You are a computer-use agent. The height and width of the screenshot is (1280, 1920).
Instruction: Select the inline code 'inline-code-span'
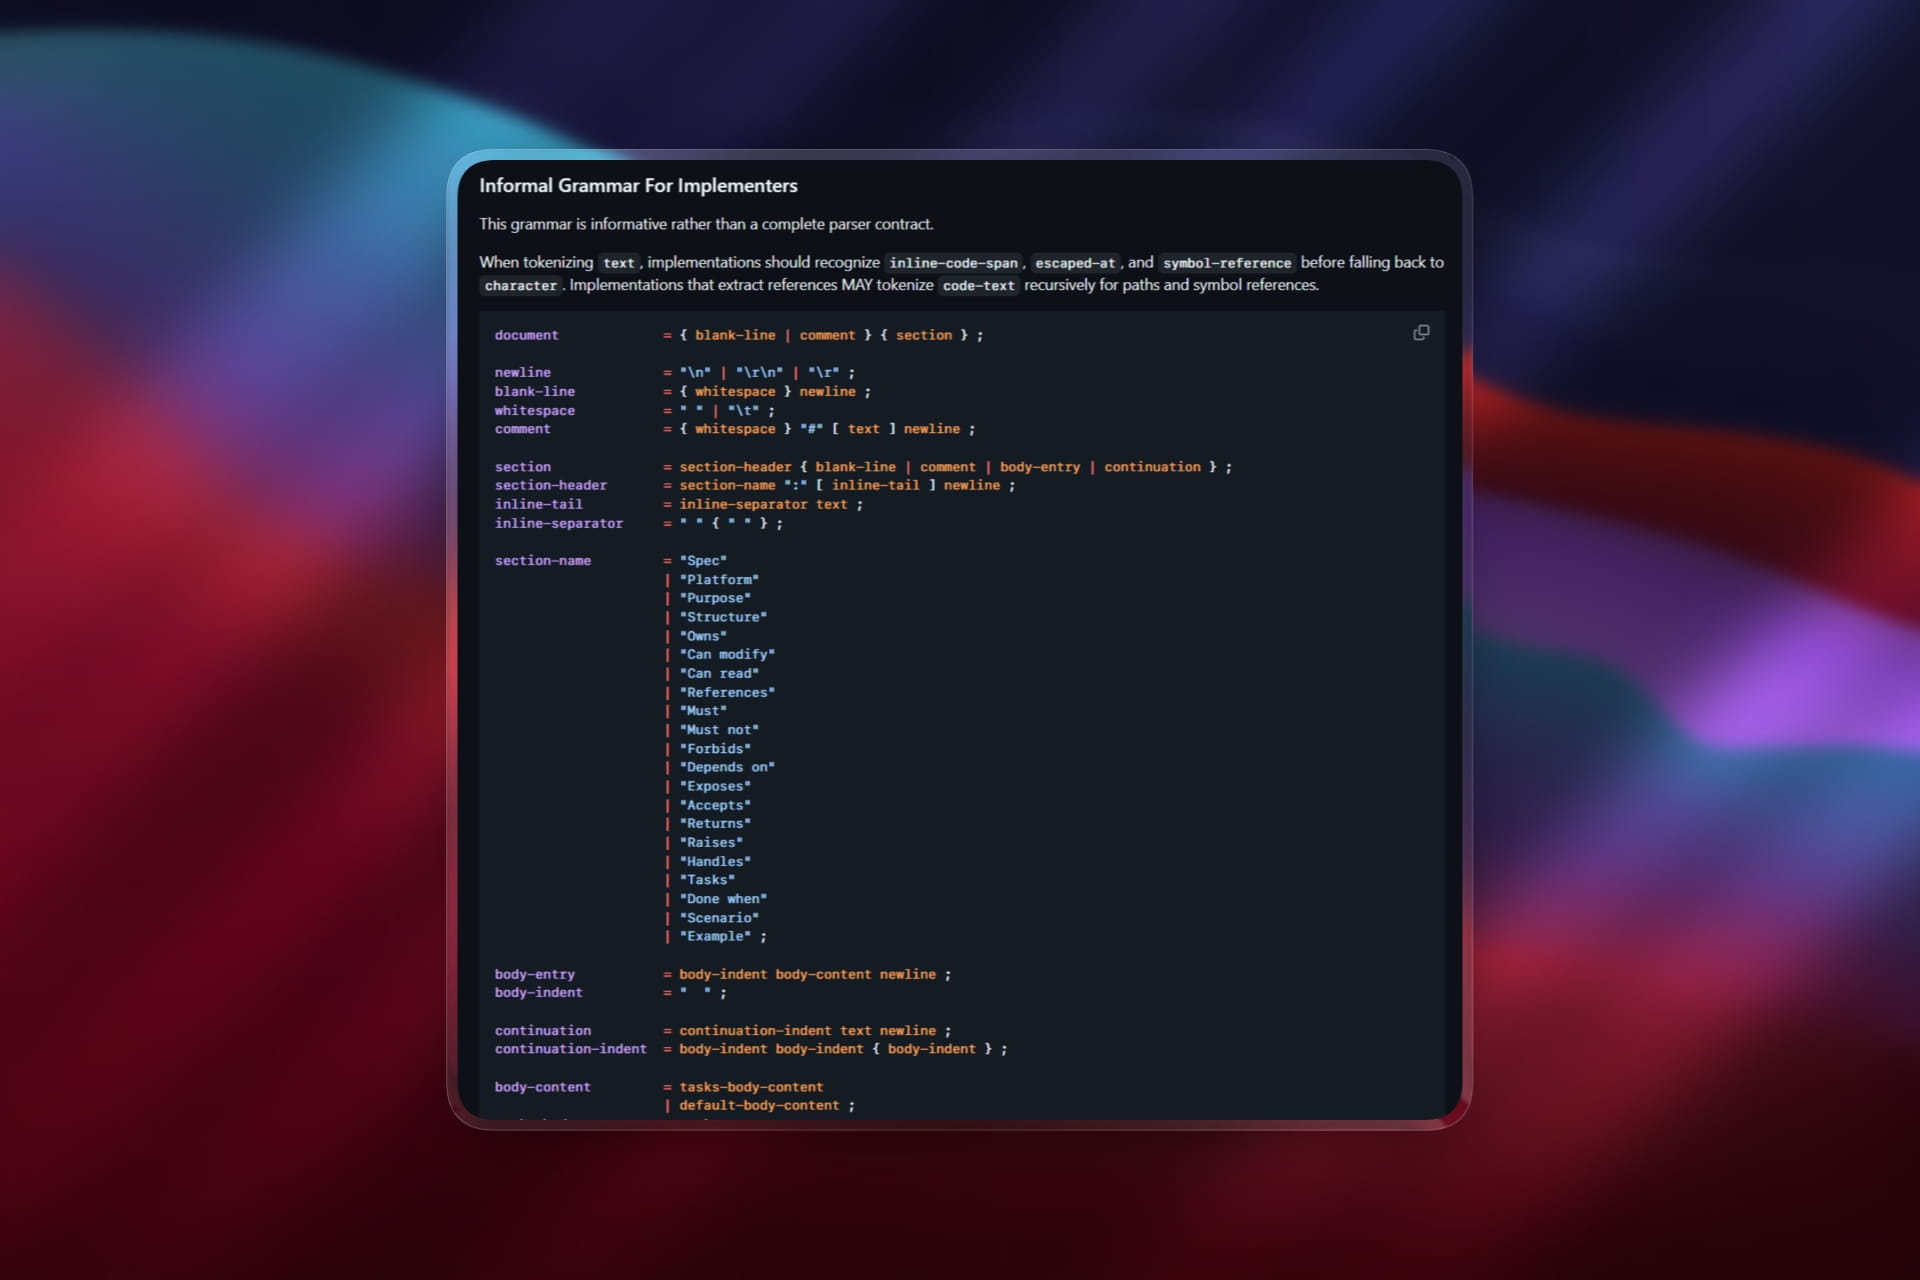coord(953,263)
